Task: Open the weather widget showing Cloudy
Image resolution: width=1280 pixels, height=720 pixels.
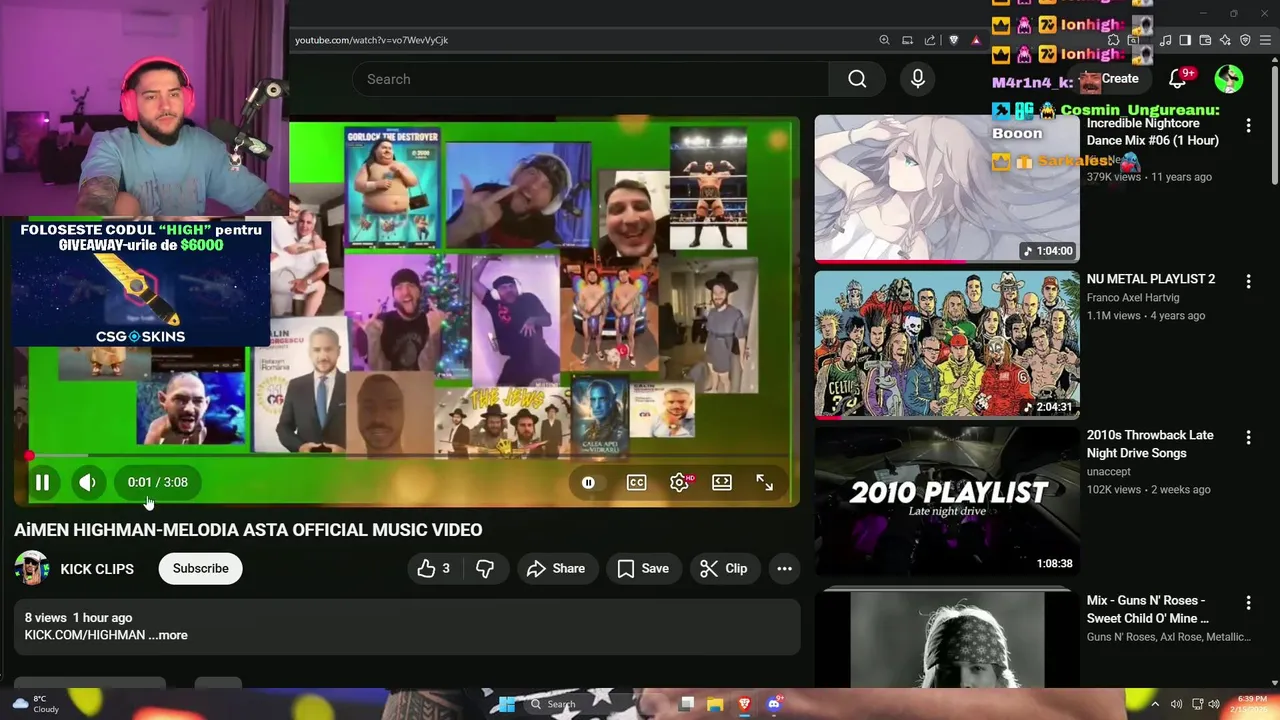Action: [x=35, y=704]
